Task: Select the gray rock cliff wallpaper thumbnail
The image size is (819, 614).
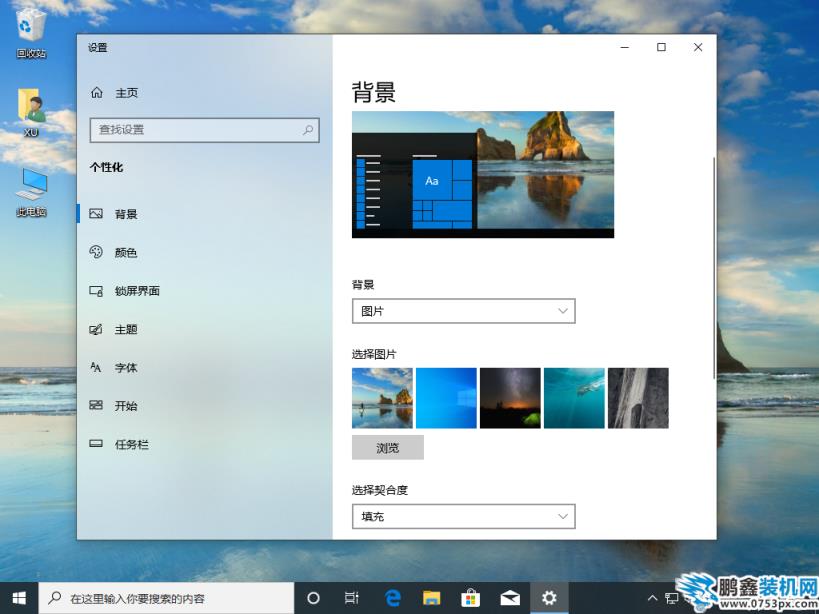Action: pos(638,398)
